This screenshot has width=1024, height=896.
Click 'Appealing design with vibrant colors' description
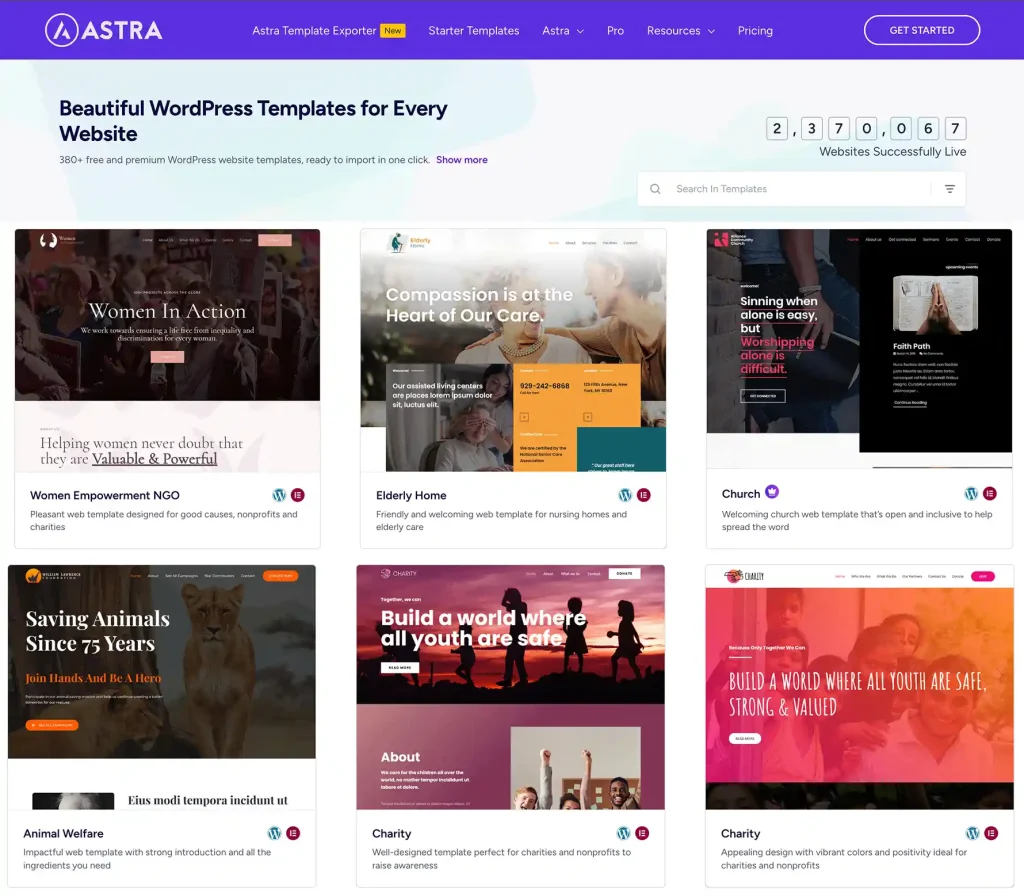coord(844,859)
